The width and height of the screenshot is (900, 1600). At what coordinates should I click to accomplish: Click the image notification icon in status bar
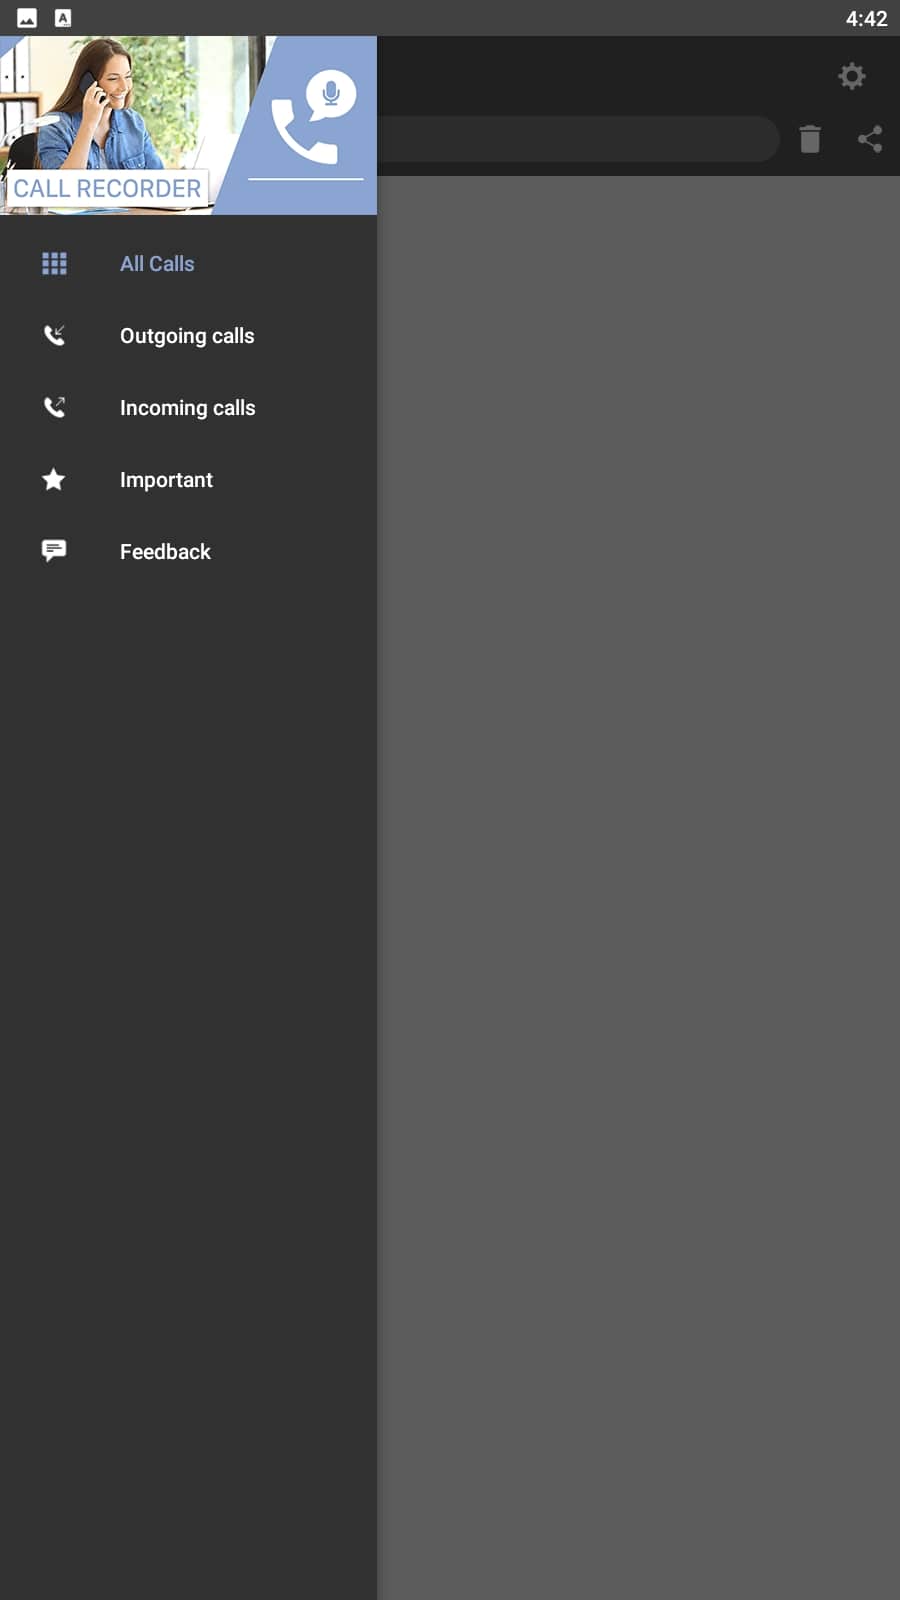click(x=27, y=18)
